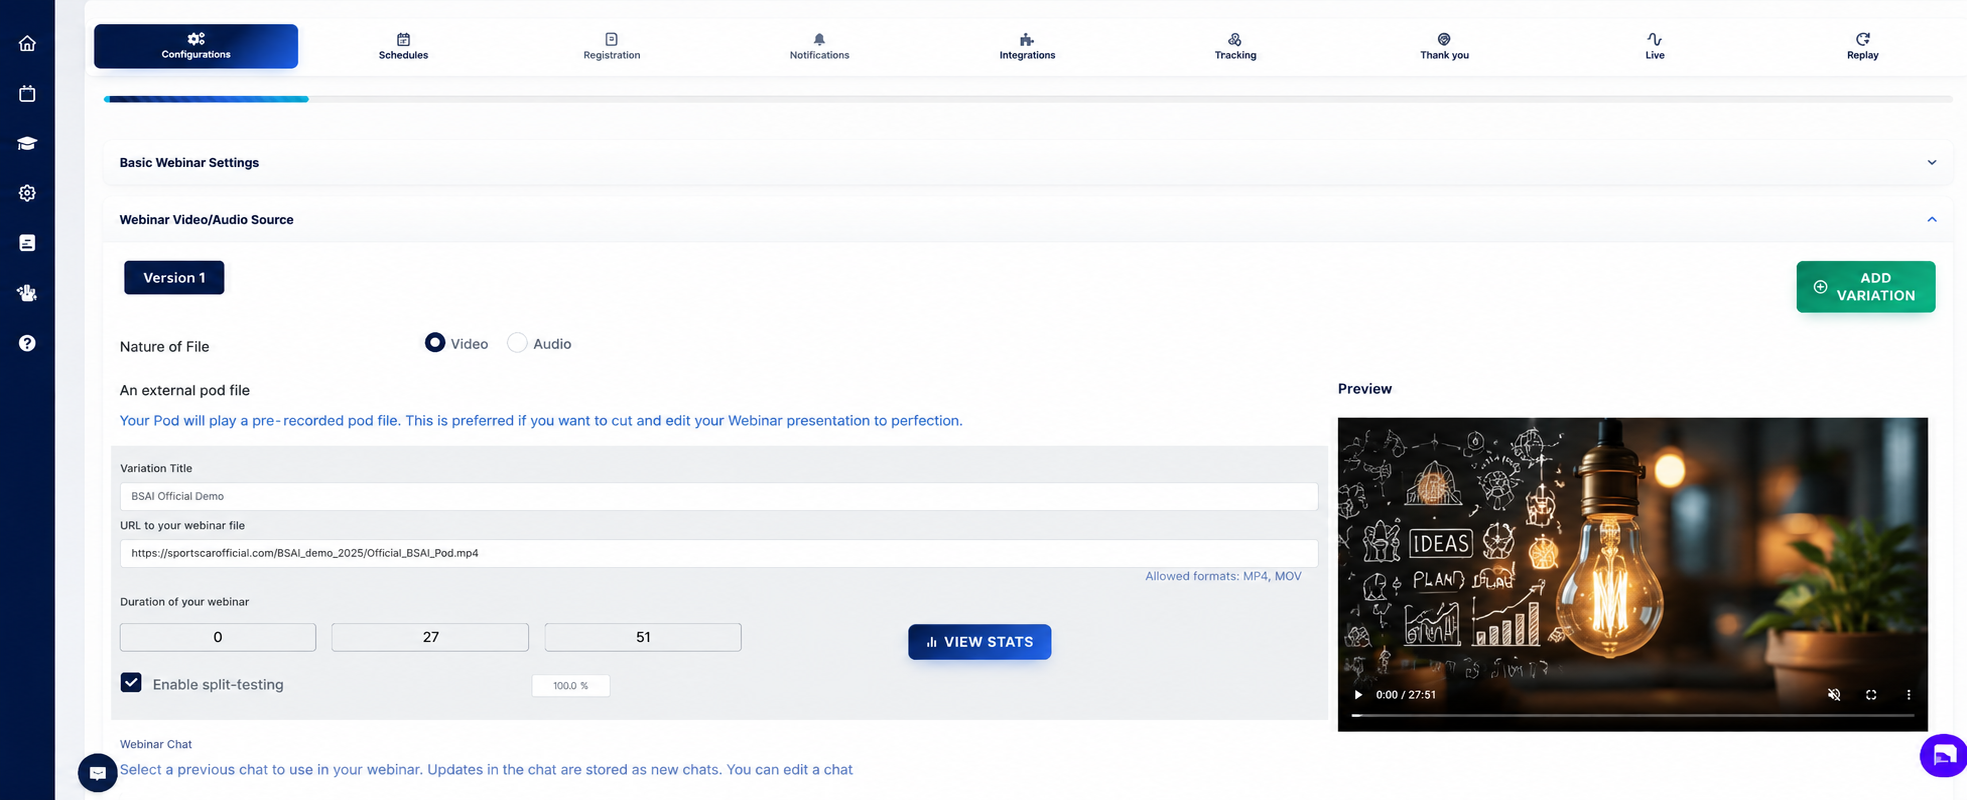Switch to the Live tab
1967x800 pixels.
point(1655,46)
